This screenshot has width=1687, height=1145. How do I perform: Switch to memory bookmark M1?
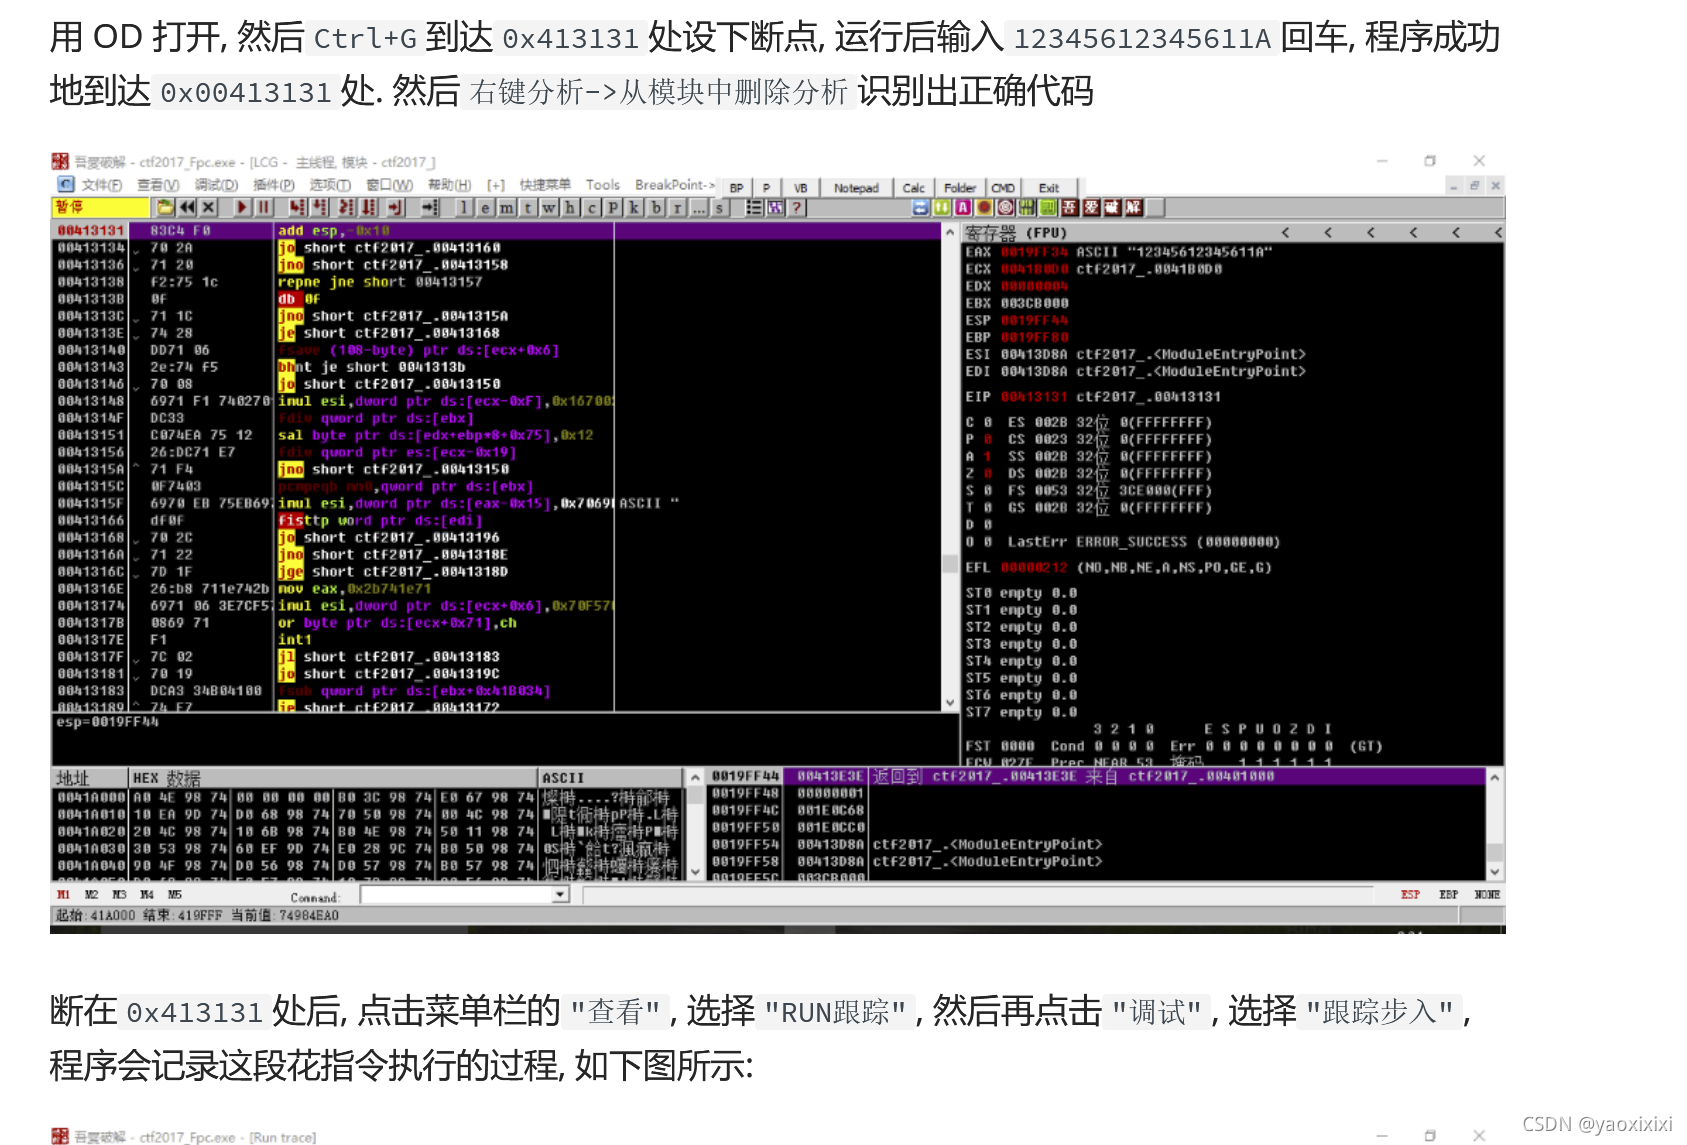pos(63,895)
